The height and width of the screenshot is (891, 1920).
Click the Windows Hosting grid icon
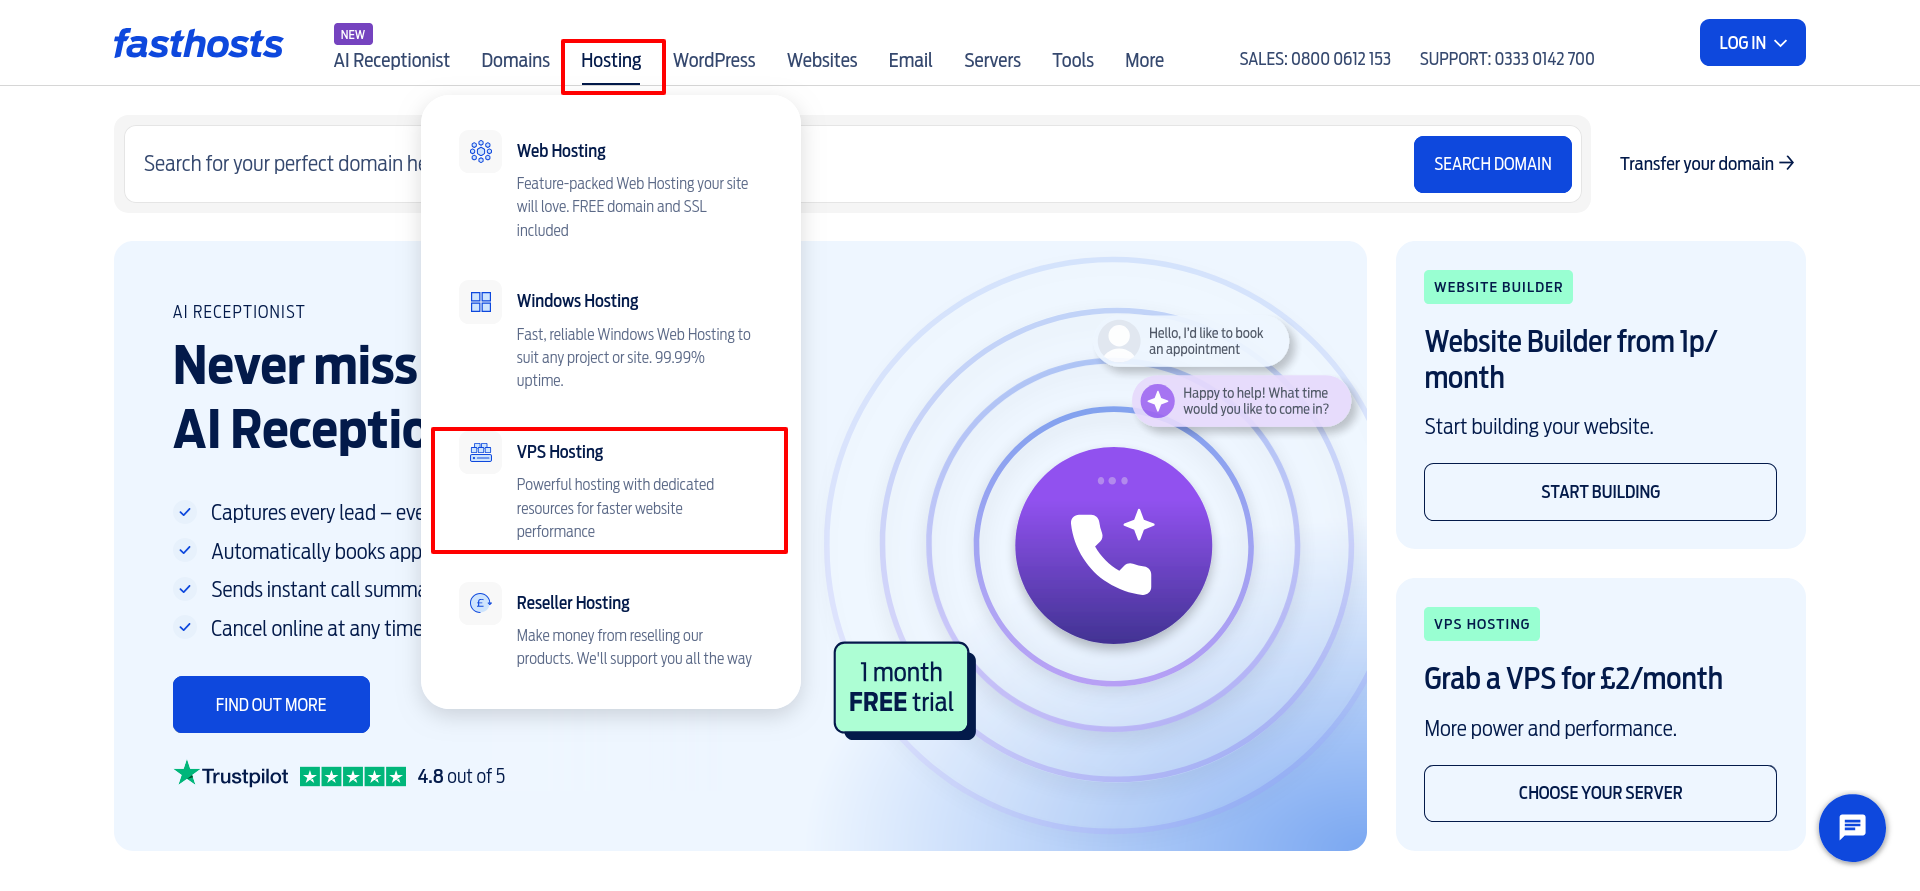(481, 302)
